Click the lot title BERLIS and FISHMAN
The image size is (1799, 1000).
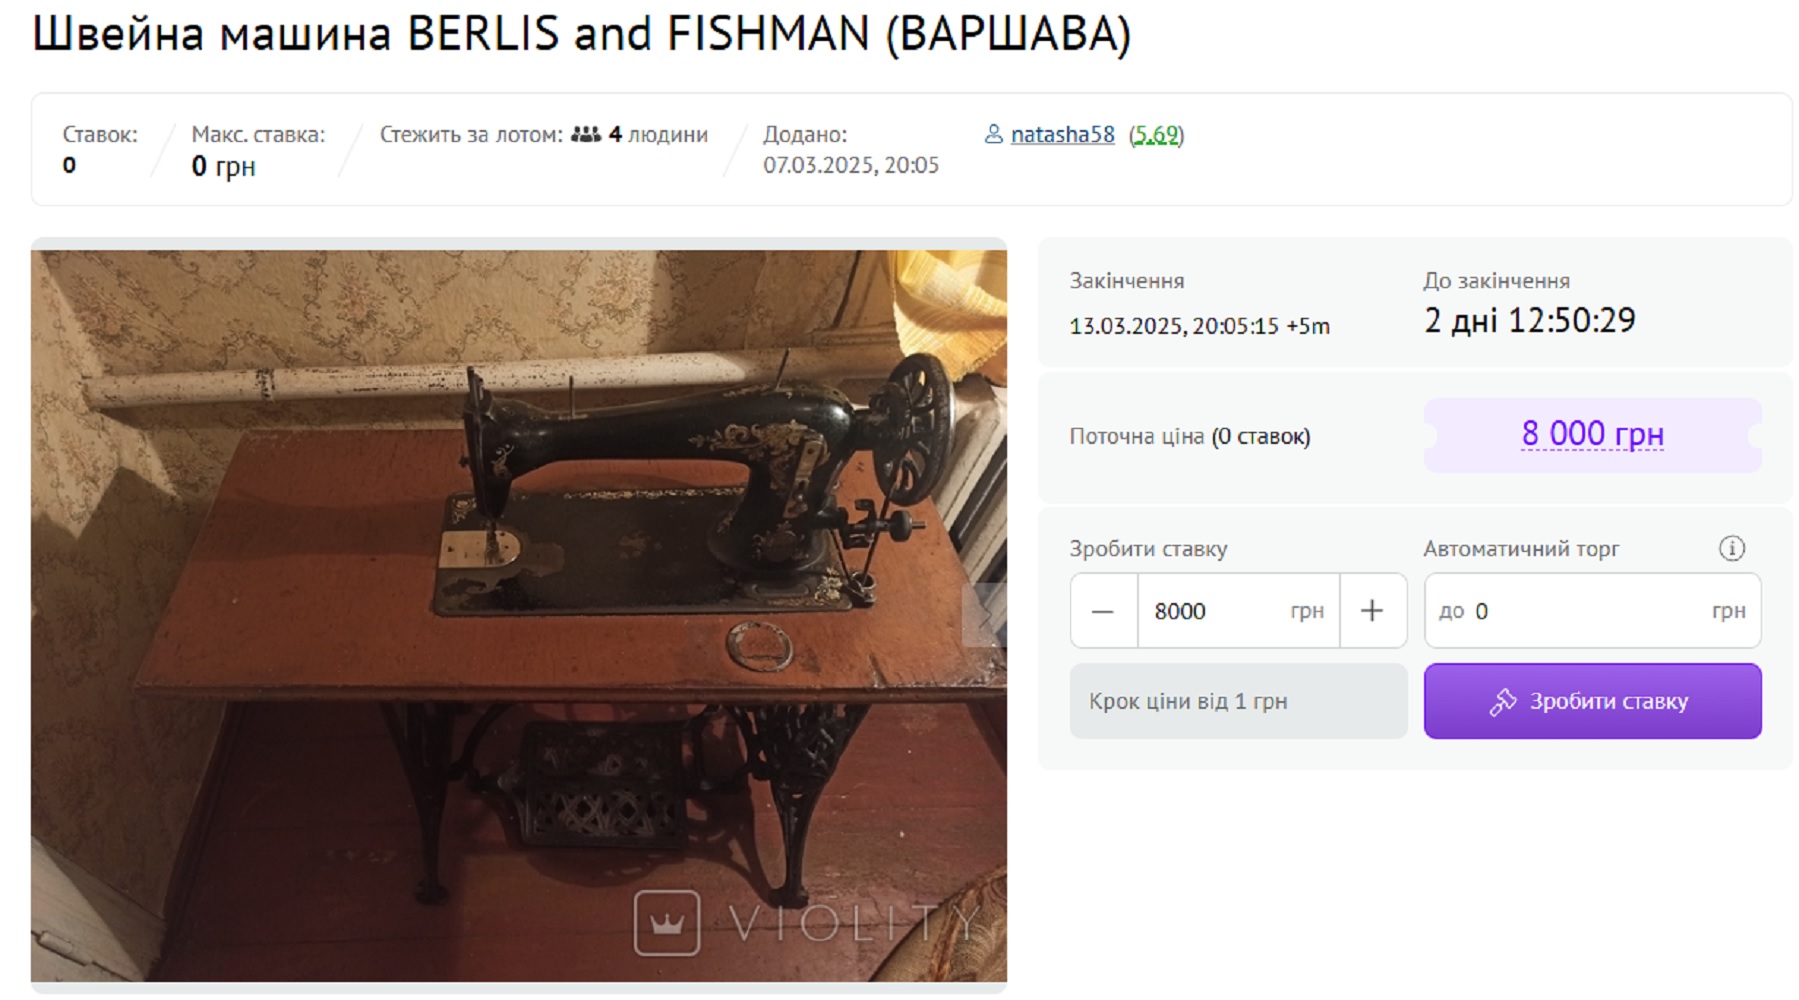[x=581, y=33]
